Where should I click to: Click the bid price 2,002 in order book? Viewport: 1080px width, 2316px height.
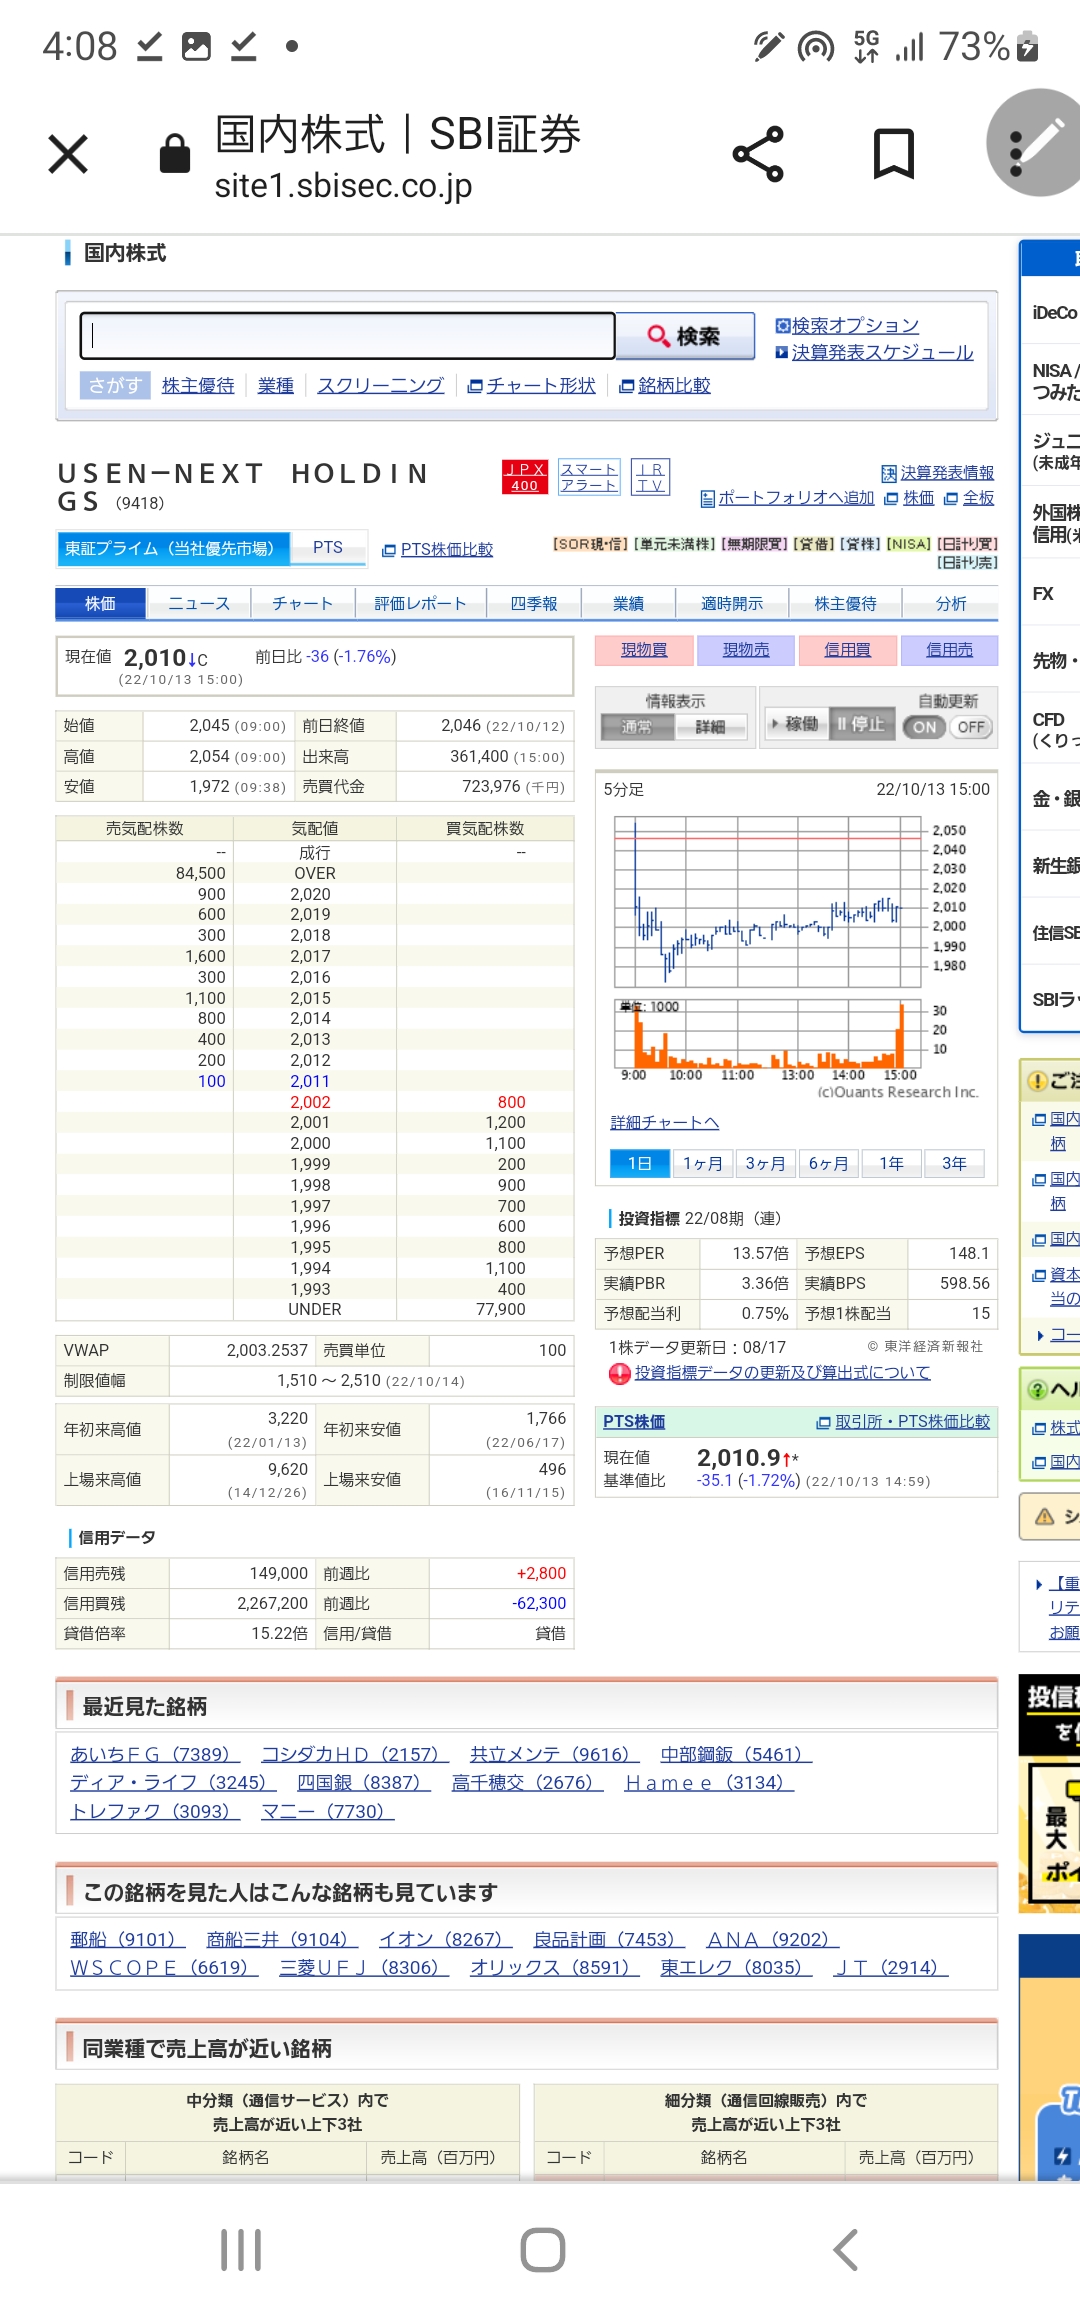[310, 1102]
